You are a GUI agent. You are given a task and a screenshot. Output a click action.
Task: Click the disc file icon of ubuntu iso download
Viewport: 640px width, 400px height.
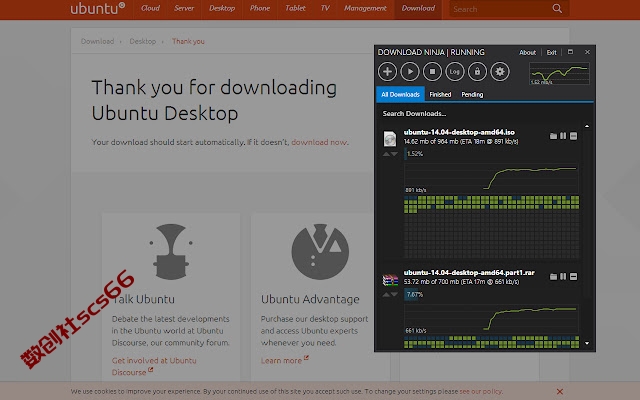[x=390, y=138]
